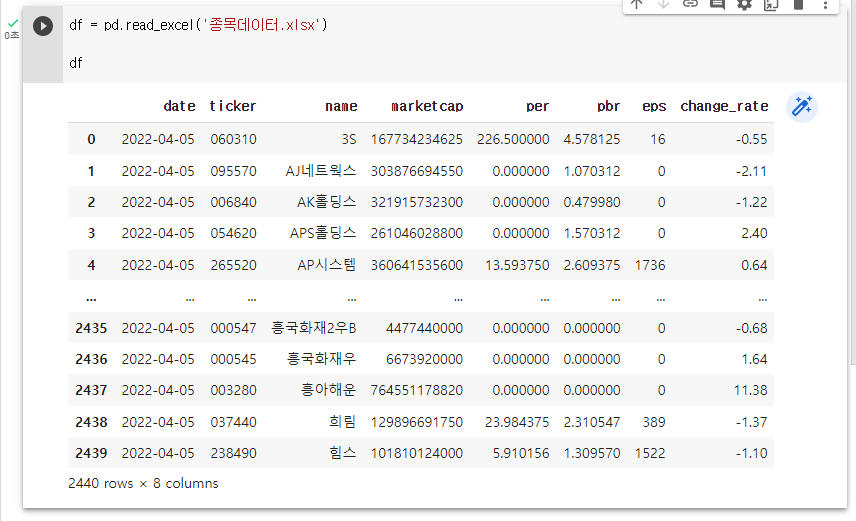Click ticker value '238490'
Image resolution: width=856 pixels, height=521 pixels.
pos(233,453)
